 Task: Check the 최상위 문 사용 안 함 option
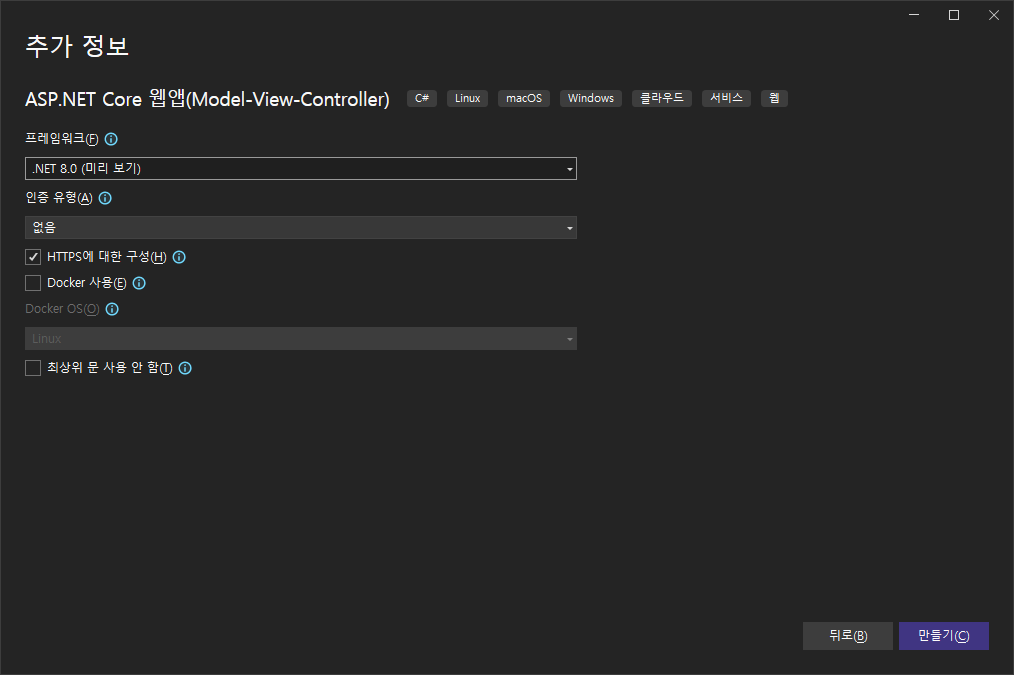click(33, 368)
